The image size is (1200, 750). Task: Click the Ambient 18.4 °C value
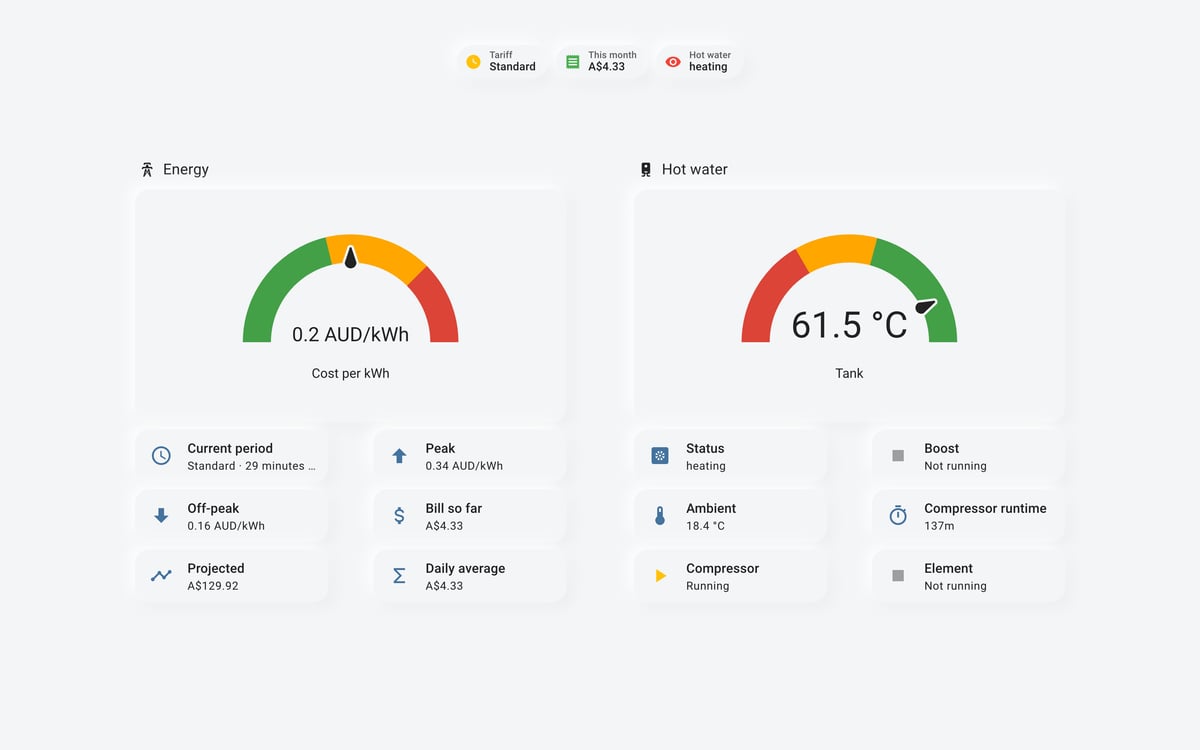coord(705,526)
